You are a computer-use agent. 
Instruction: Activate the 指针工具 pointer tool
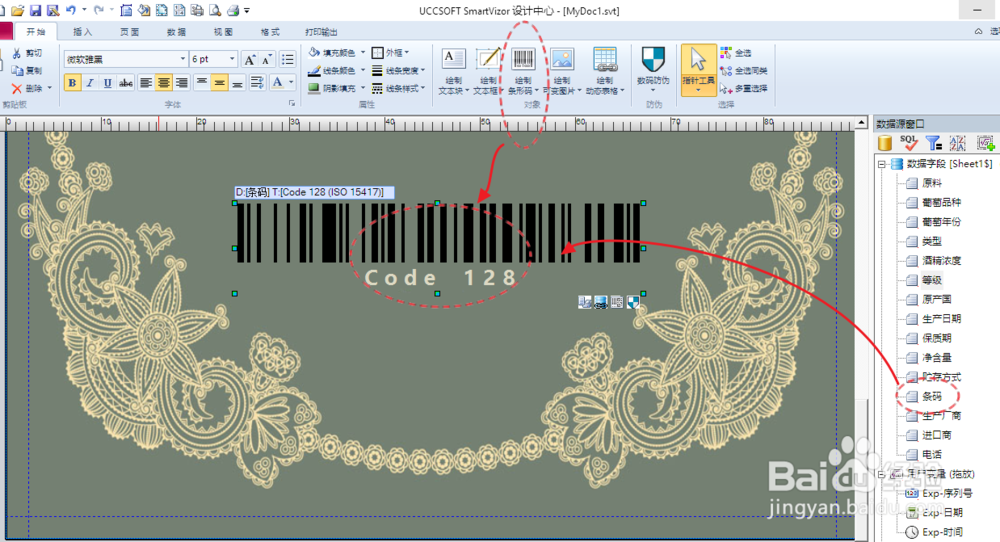click(x=698, y=70)
